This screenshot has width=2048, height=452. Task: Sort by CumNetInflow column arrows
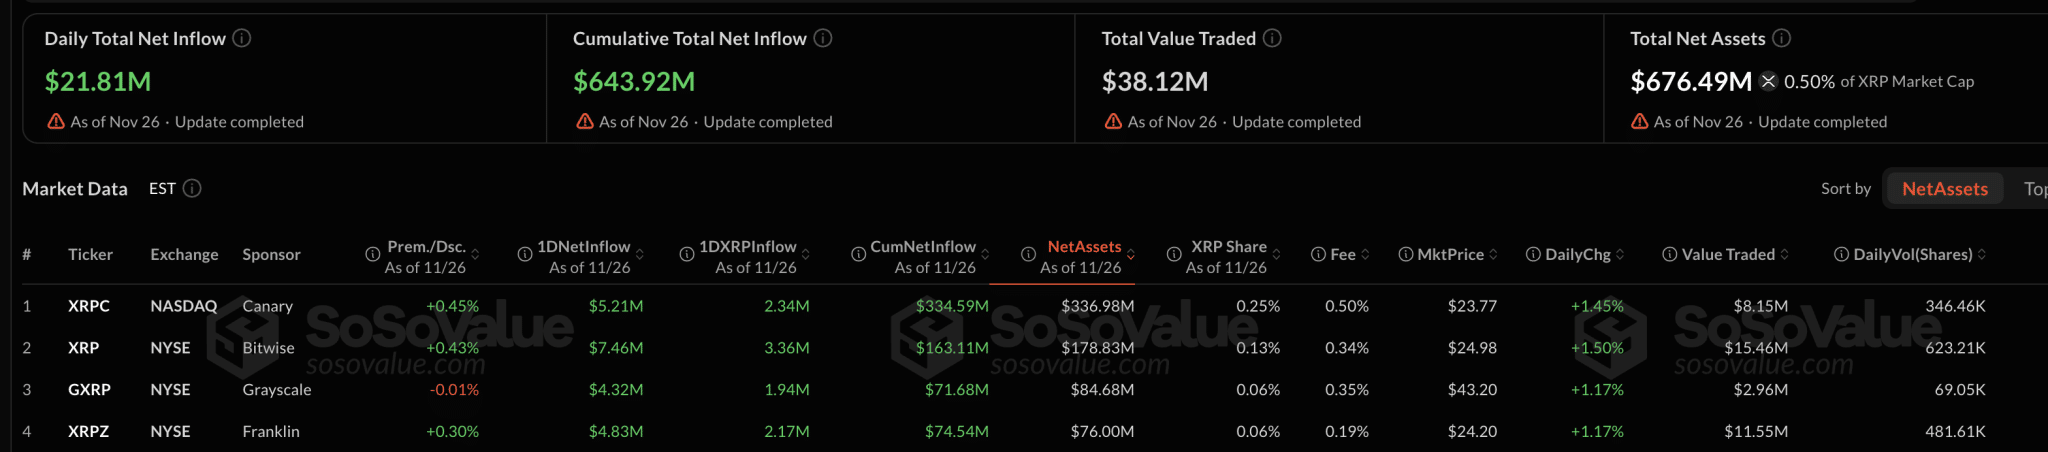click(x=985, y=255)
